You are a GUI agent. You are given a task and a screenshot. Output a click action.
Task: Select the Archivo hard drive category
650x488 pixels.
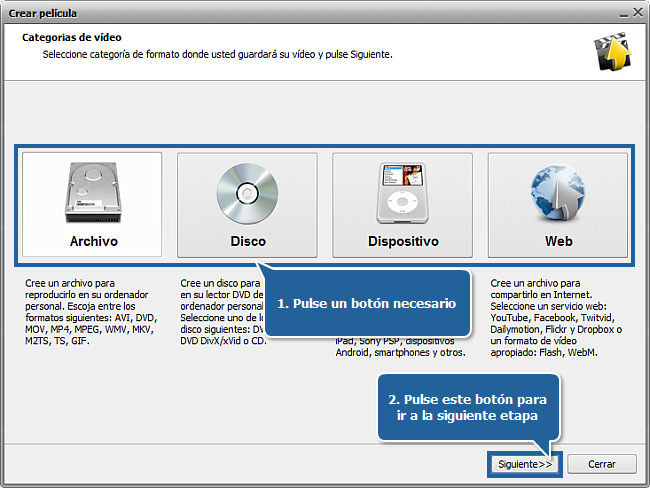[92, 205]
